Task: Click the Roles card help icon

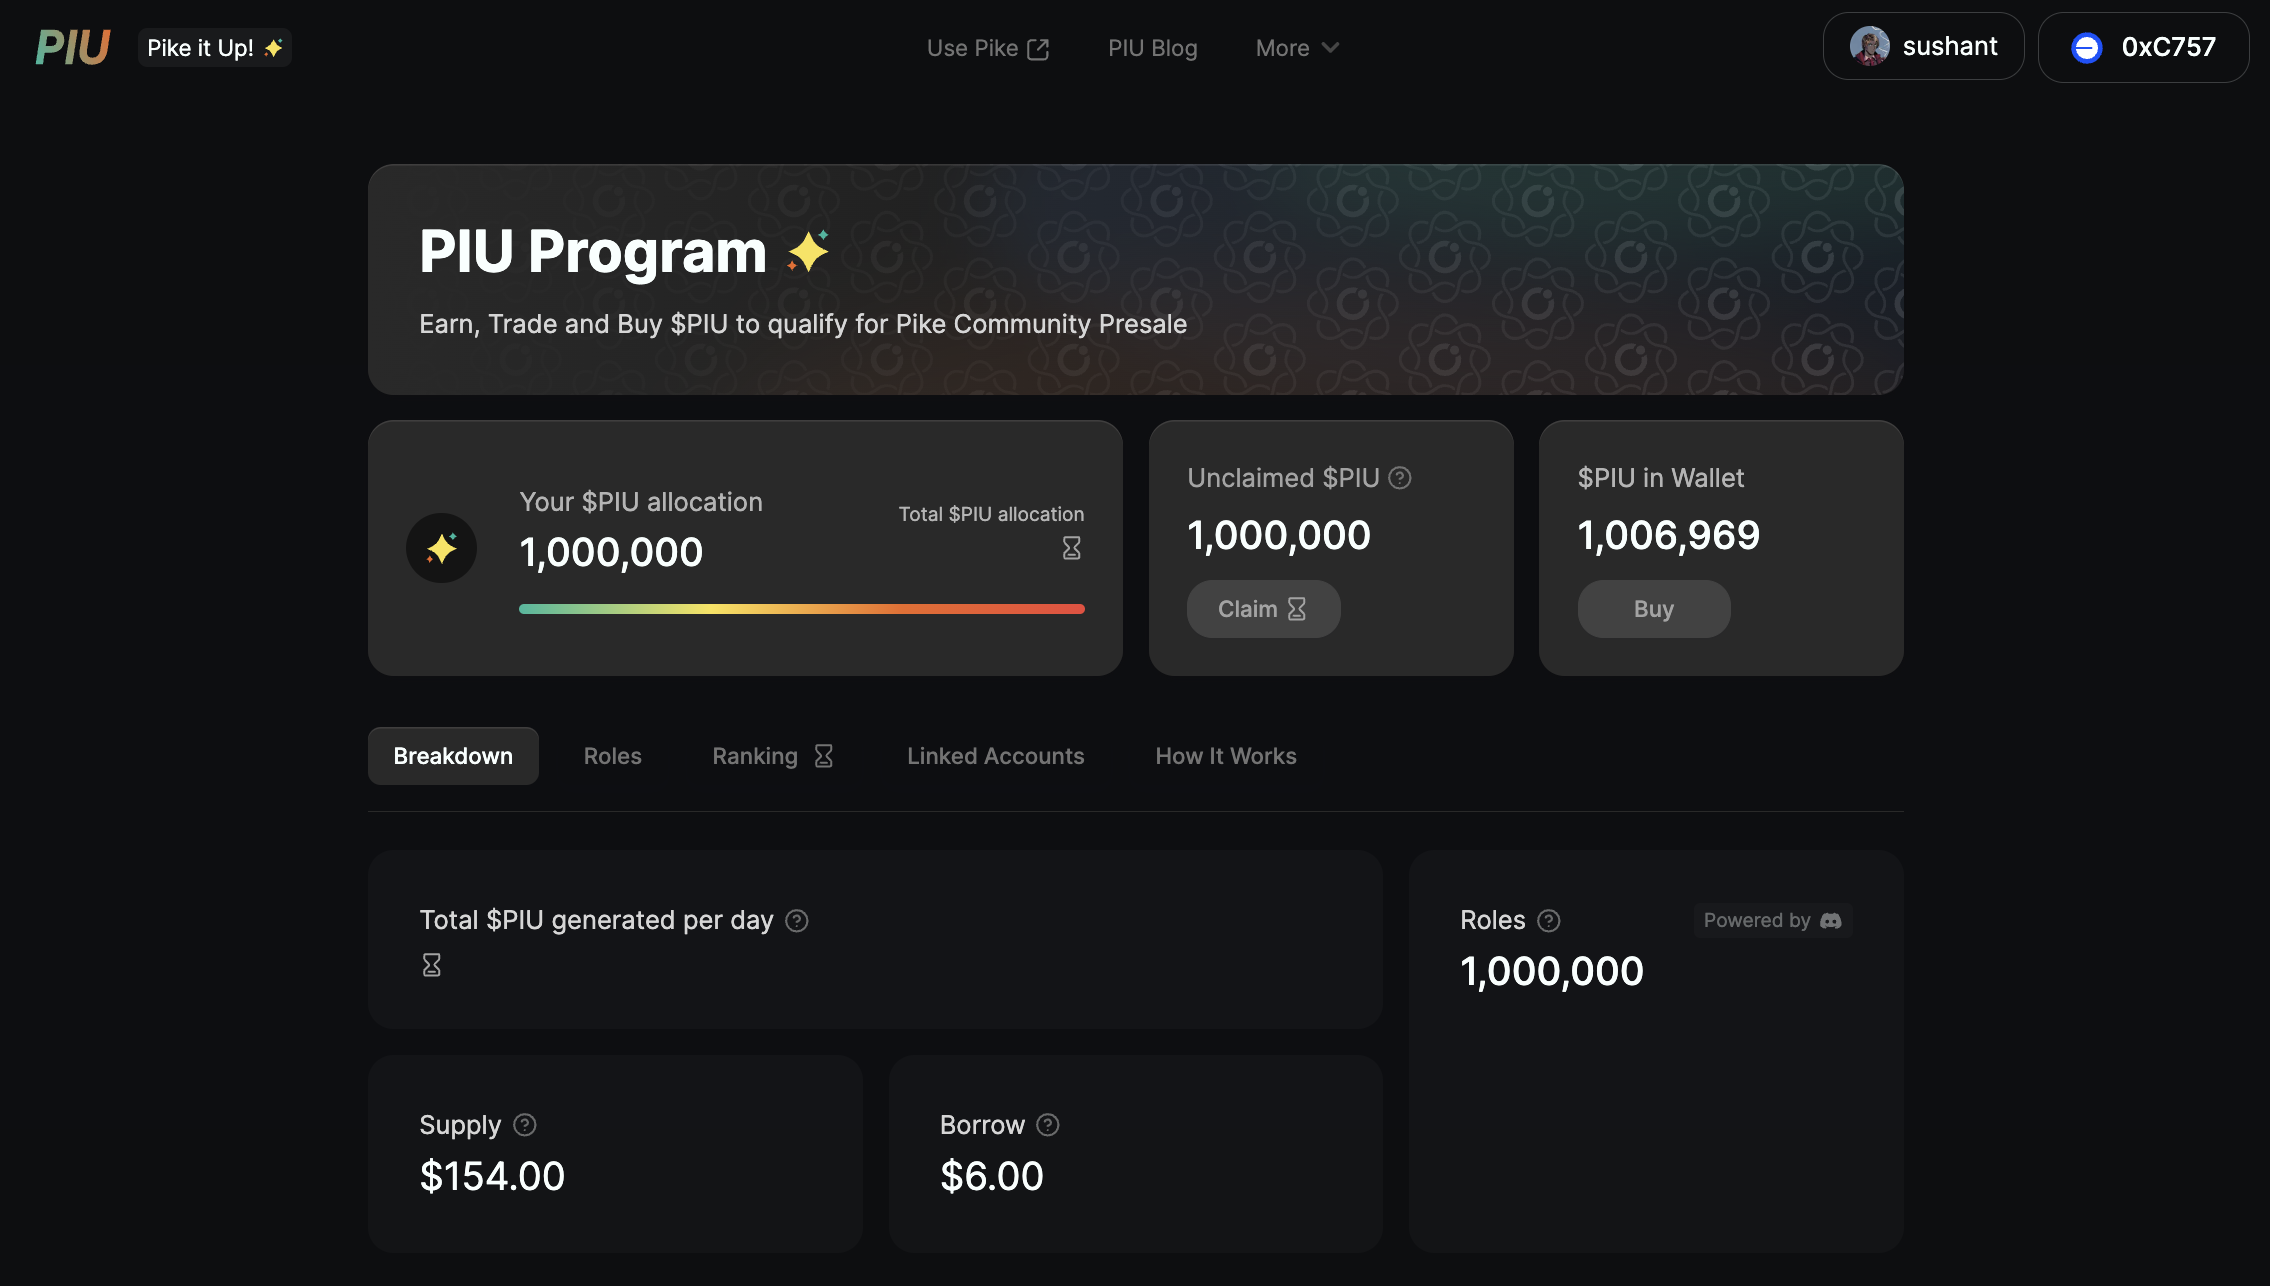Action: click(x=1549, y=921)
